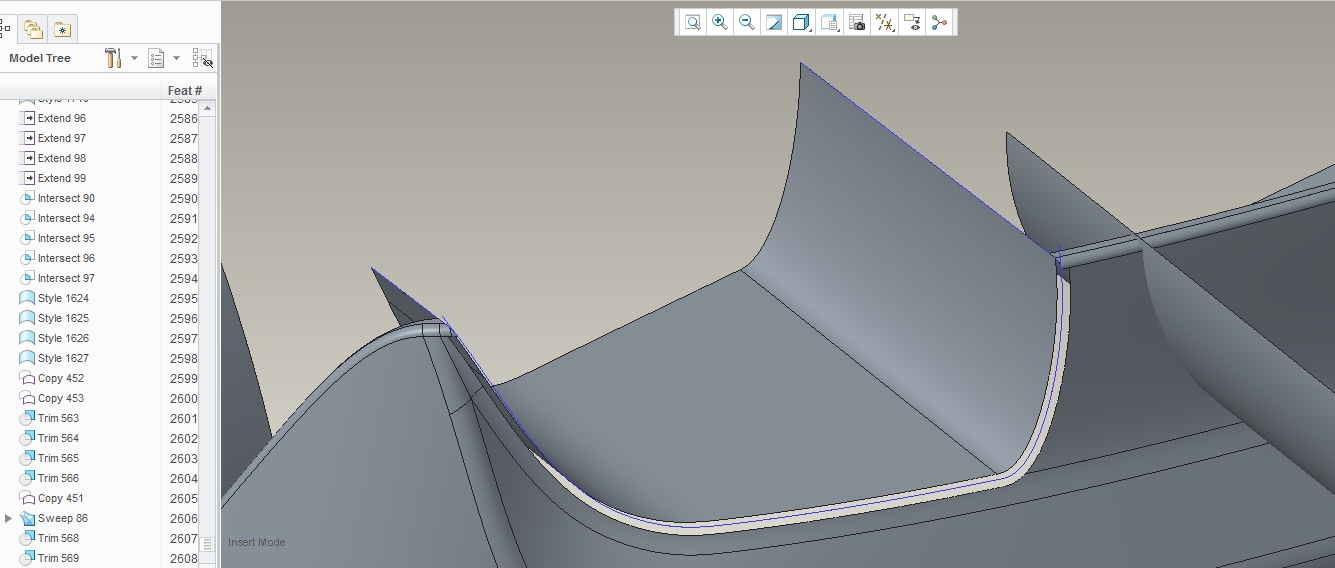Expand the Sweep 86 feature node
The width and height of the screenshot is (1335, 568).
click(x=9, y=518)
